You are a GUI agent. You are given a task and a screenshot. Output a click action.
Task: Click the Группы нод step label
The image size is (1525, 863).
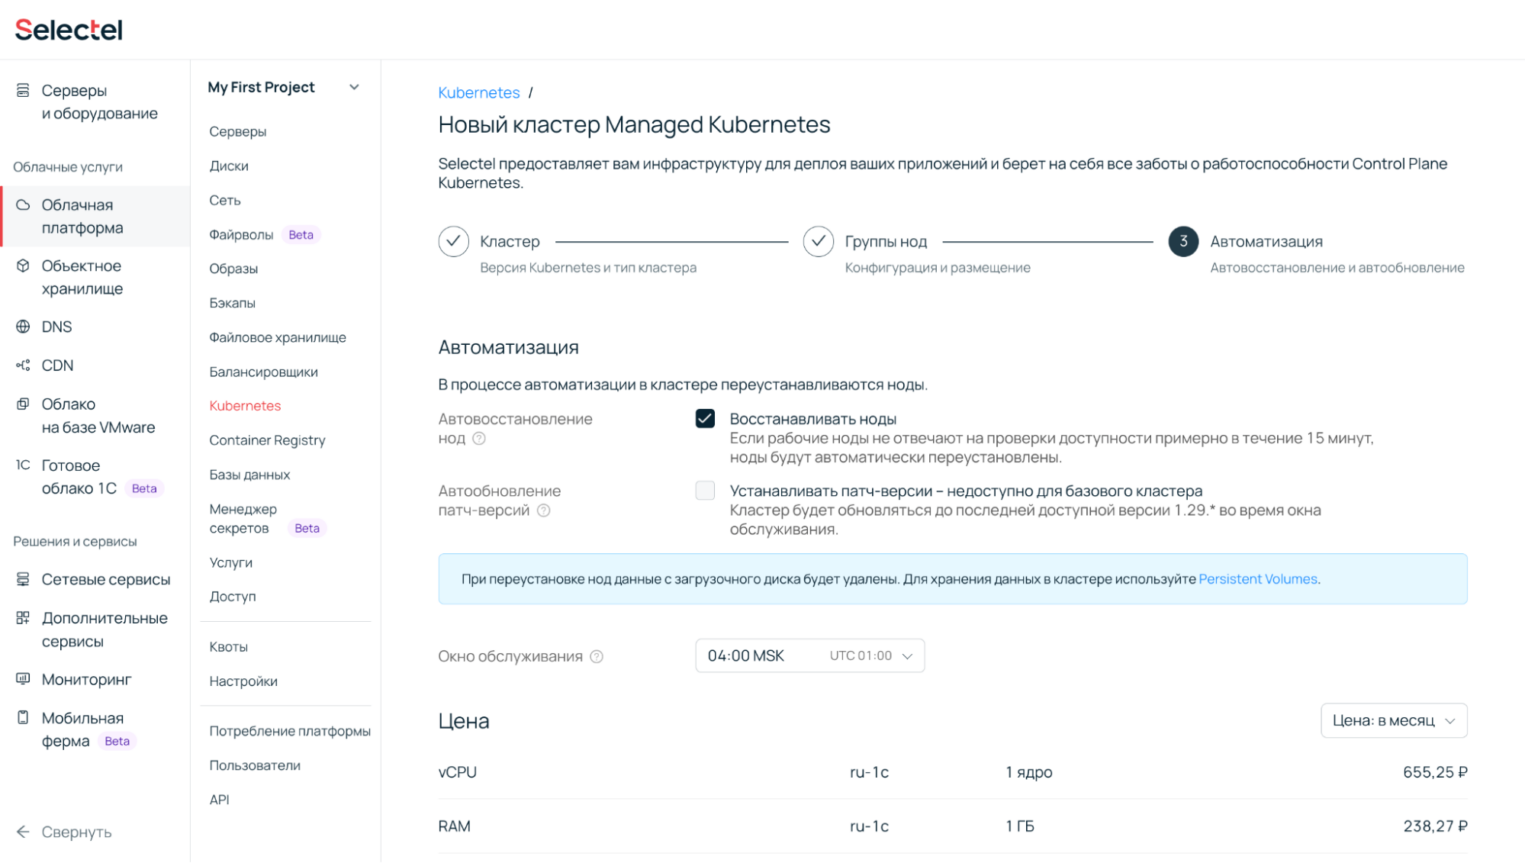(886, 242)
